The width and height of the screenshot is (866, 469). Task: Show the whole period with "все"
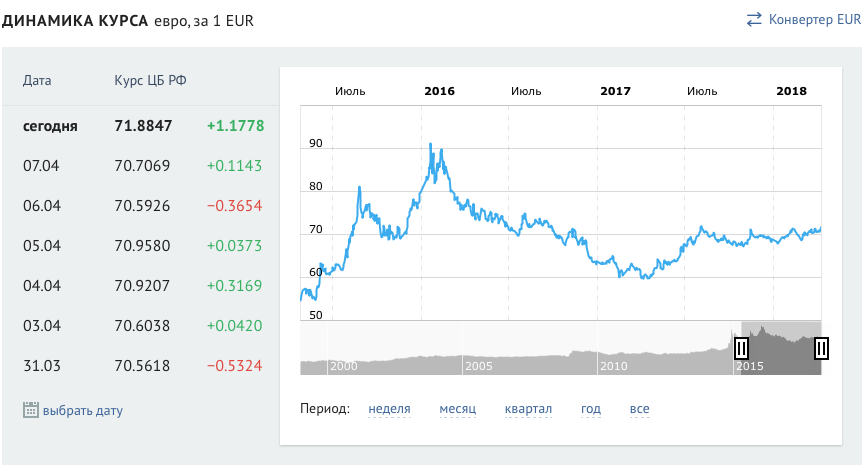(x=639, y=409)
